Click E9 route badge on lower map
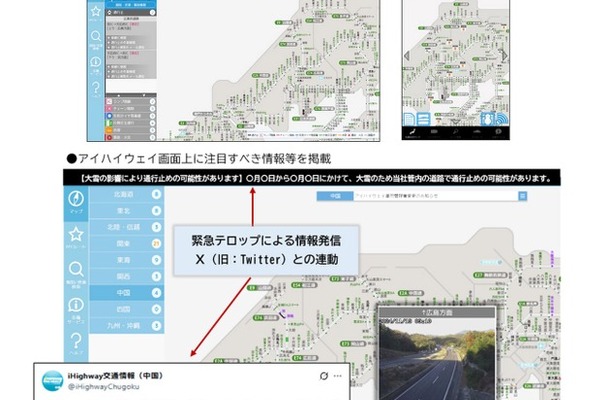The image size is (610, 400). coord(259,288)
